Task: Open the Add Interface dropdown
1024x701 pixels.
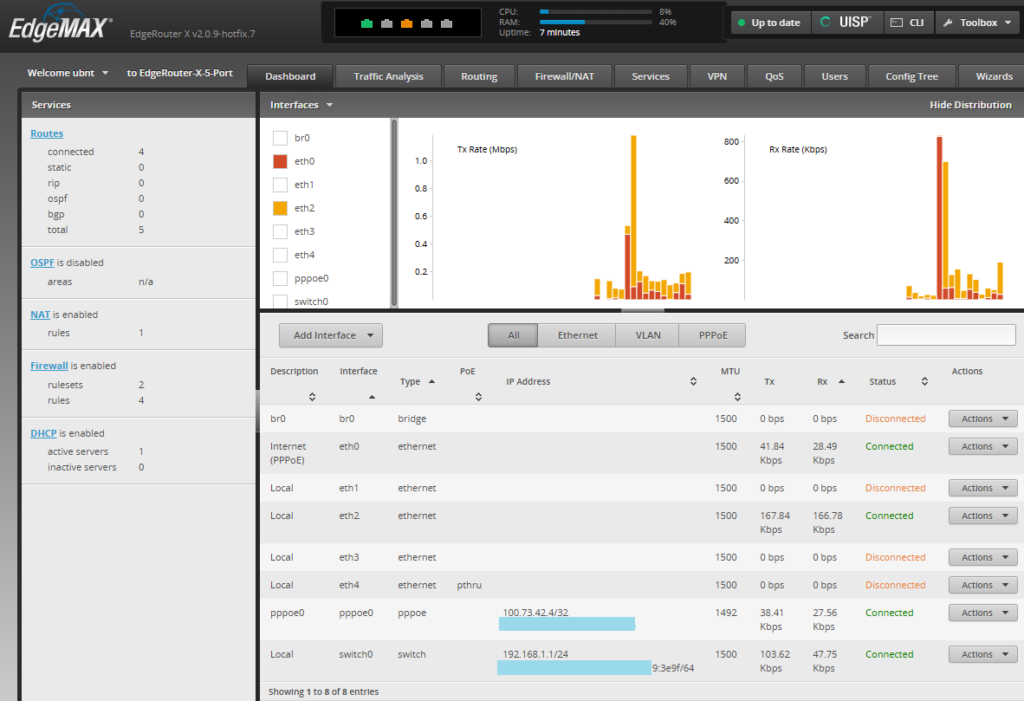Action: 330,336
